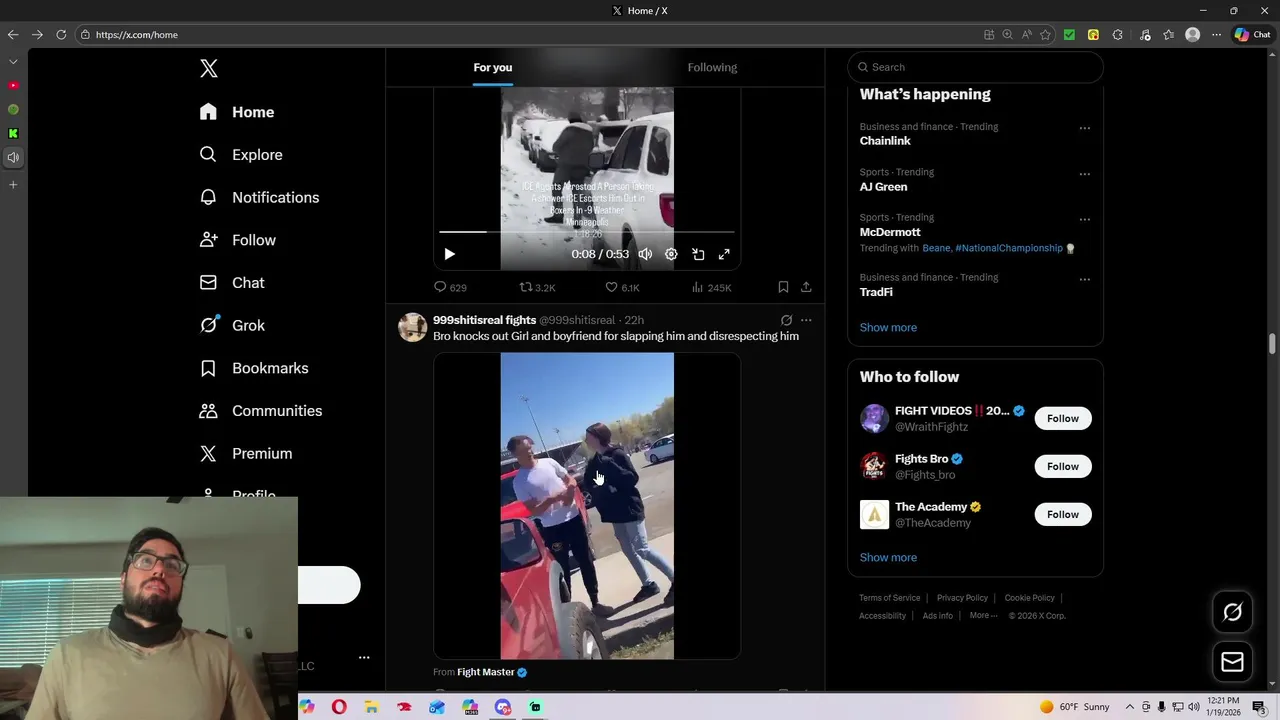Open the 999shitisreal fights profile name
This screenshot has height=720, width=1280.
point(484,320)
